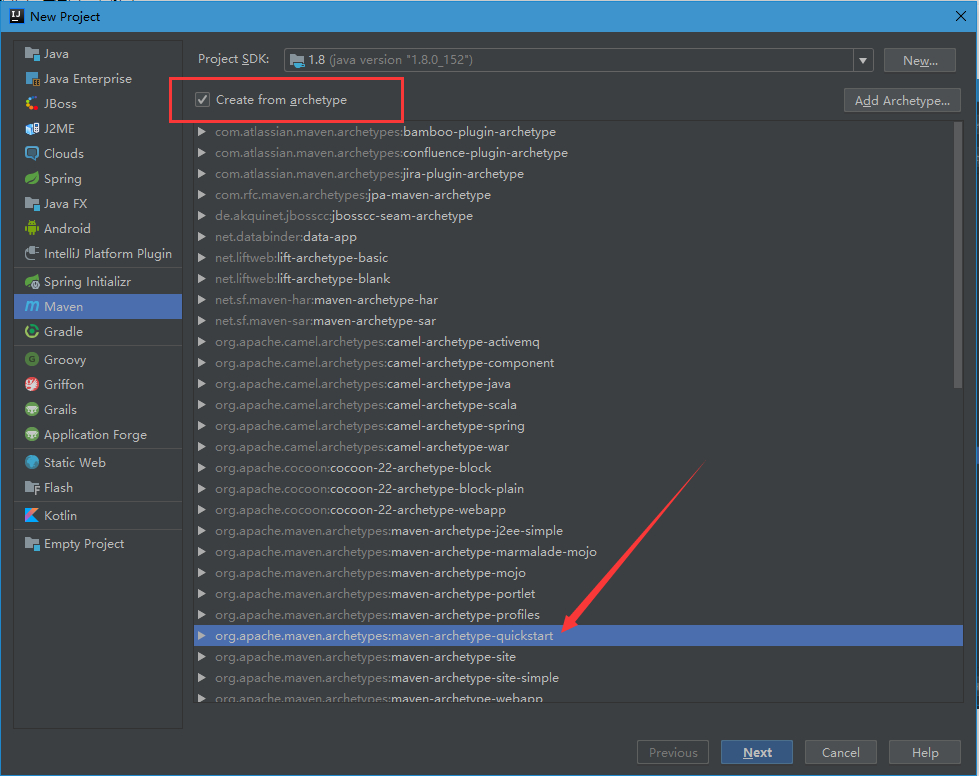
Task: Click the Next button
Action: pyautogui.click(x=757, y=752)
